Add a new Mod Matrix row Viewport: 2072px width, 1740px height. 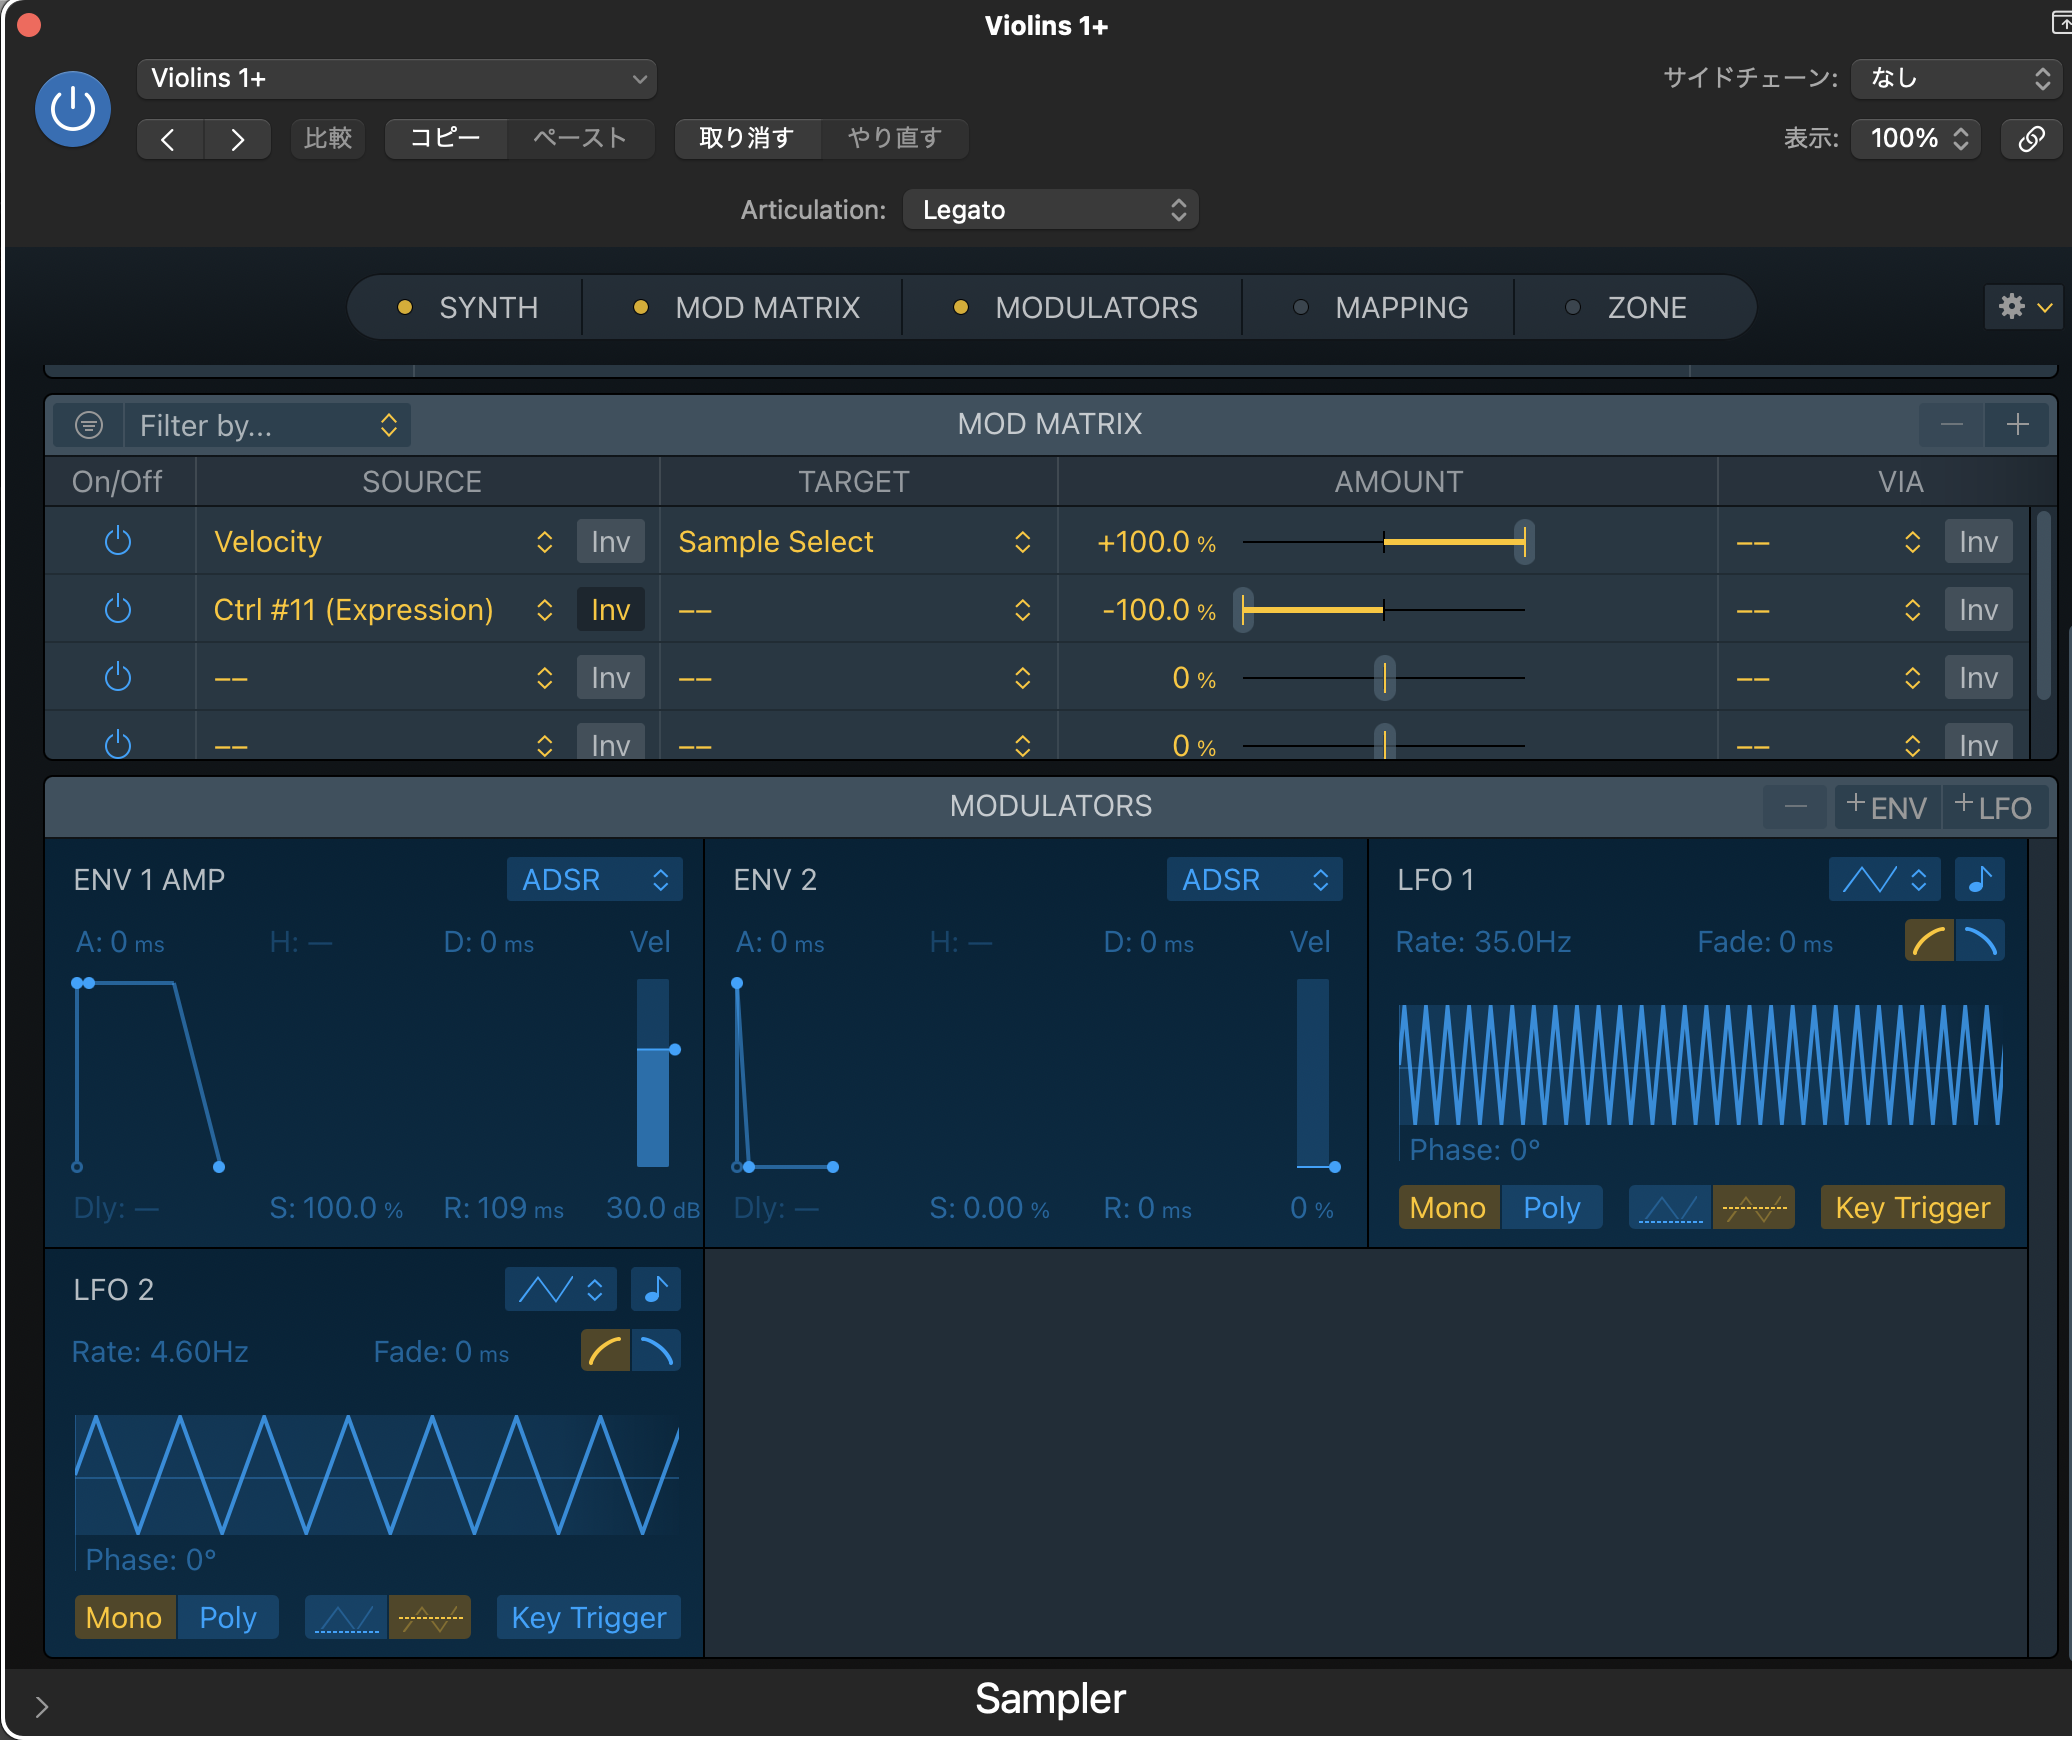click(x=2017, y=424)
